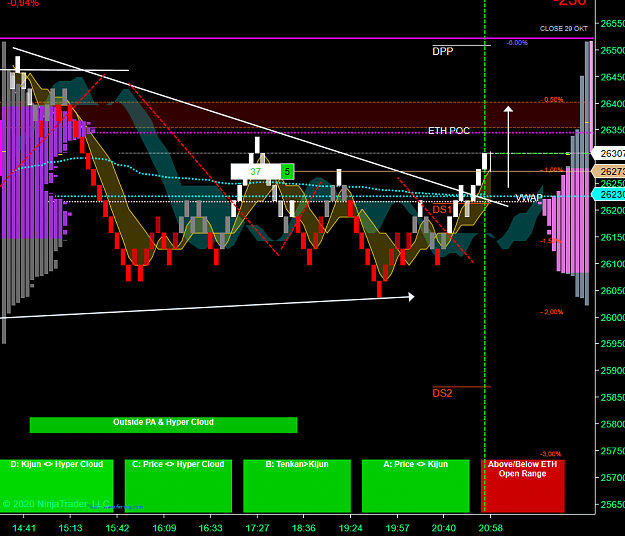The width and height of the screenshot is (625, 536).
Task: Click the -2.00% level label
Action: click(x=552, y=312)
